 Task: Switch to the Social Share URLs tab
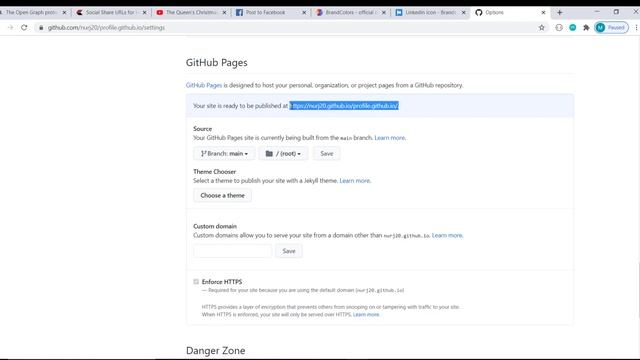pos(110,13)
